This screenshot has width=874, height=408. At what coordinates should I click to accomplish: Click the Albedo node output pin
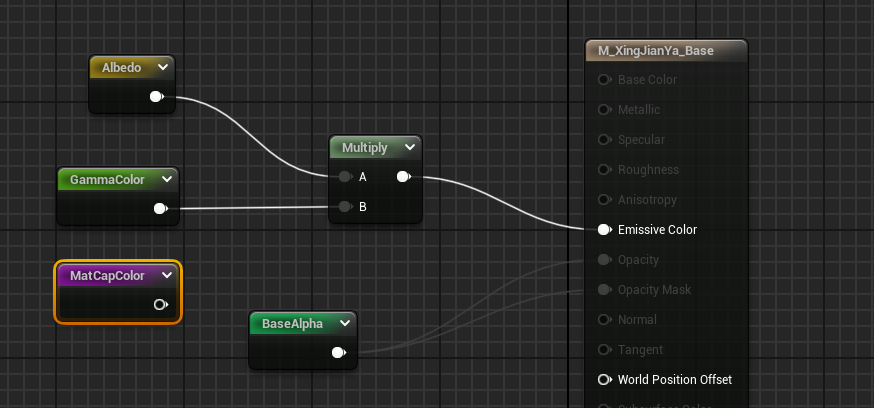[155, 97]
